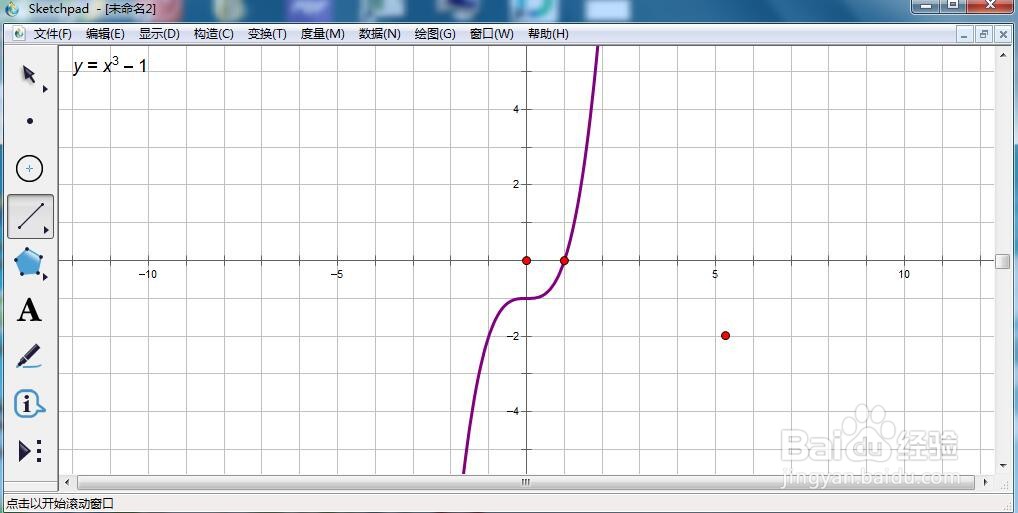Click the vertical scrollbar up arrow
1018x513 pixels.
tap(1002, 56)
